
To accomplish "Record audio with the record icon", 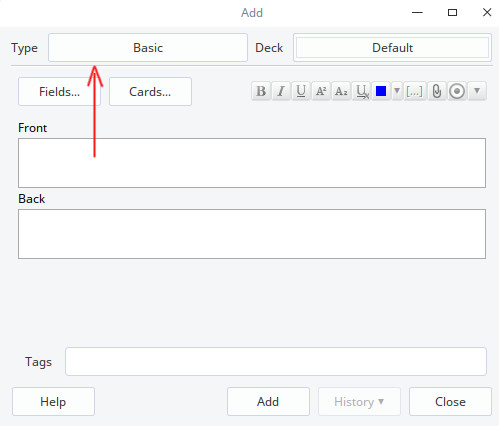I will (457, 91).
